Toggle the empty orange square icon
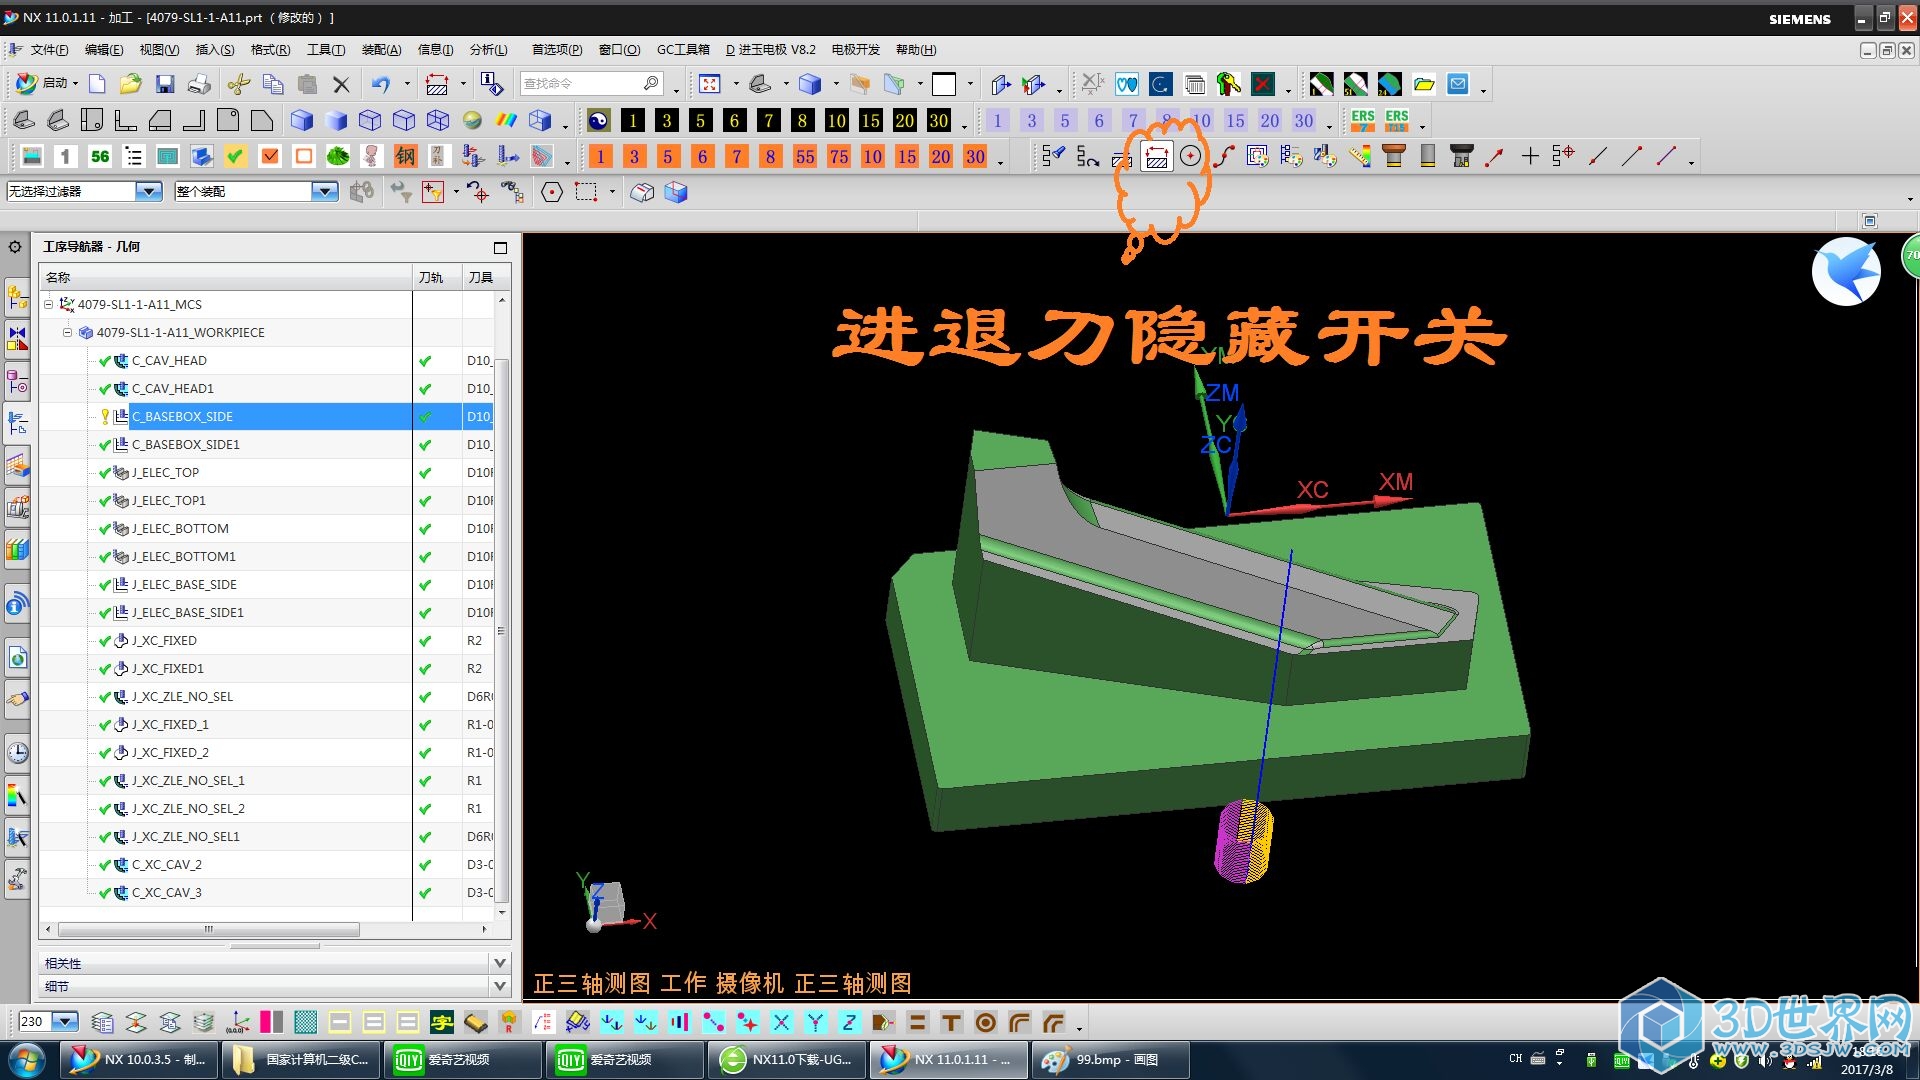The height and width of the screenshot is (1080, 1920). pyautogui.click(x=303, y=156)
